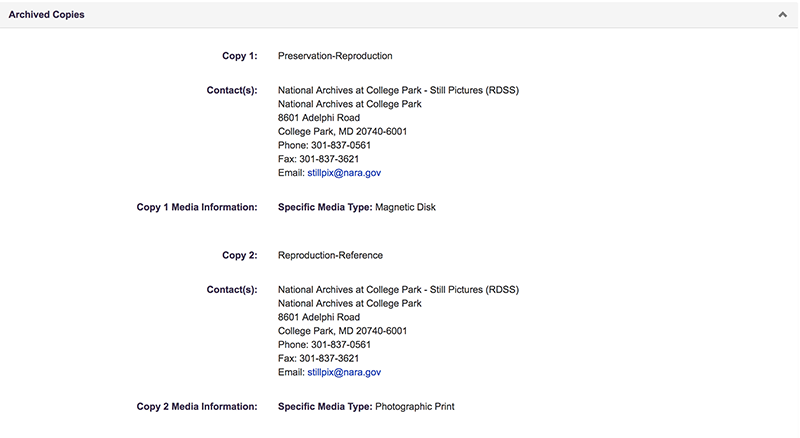The width and height of the screenshot is (800, 438).
Task: Select the Reproduction-Reference value text
Action: coord(330,255)
